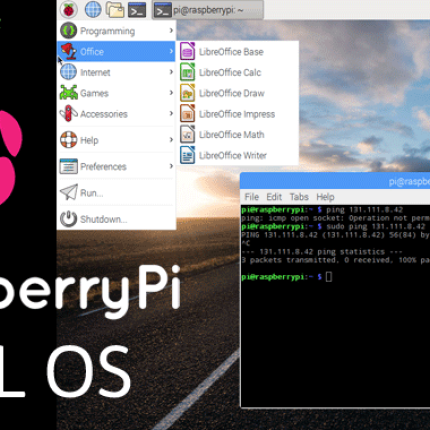The height and width of the screenshot is (430, 430).
Task: Click the '3 packets transmitted' terminal line
Action: (x=336, y=260)
